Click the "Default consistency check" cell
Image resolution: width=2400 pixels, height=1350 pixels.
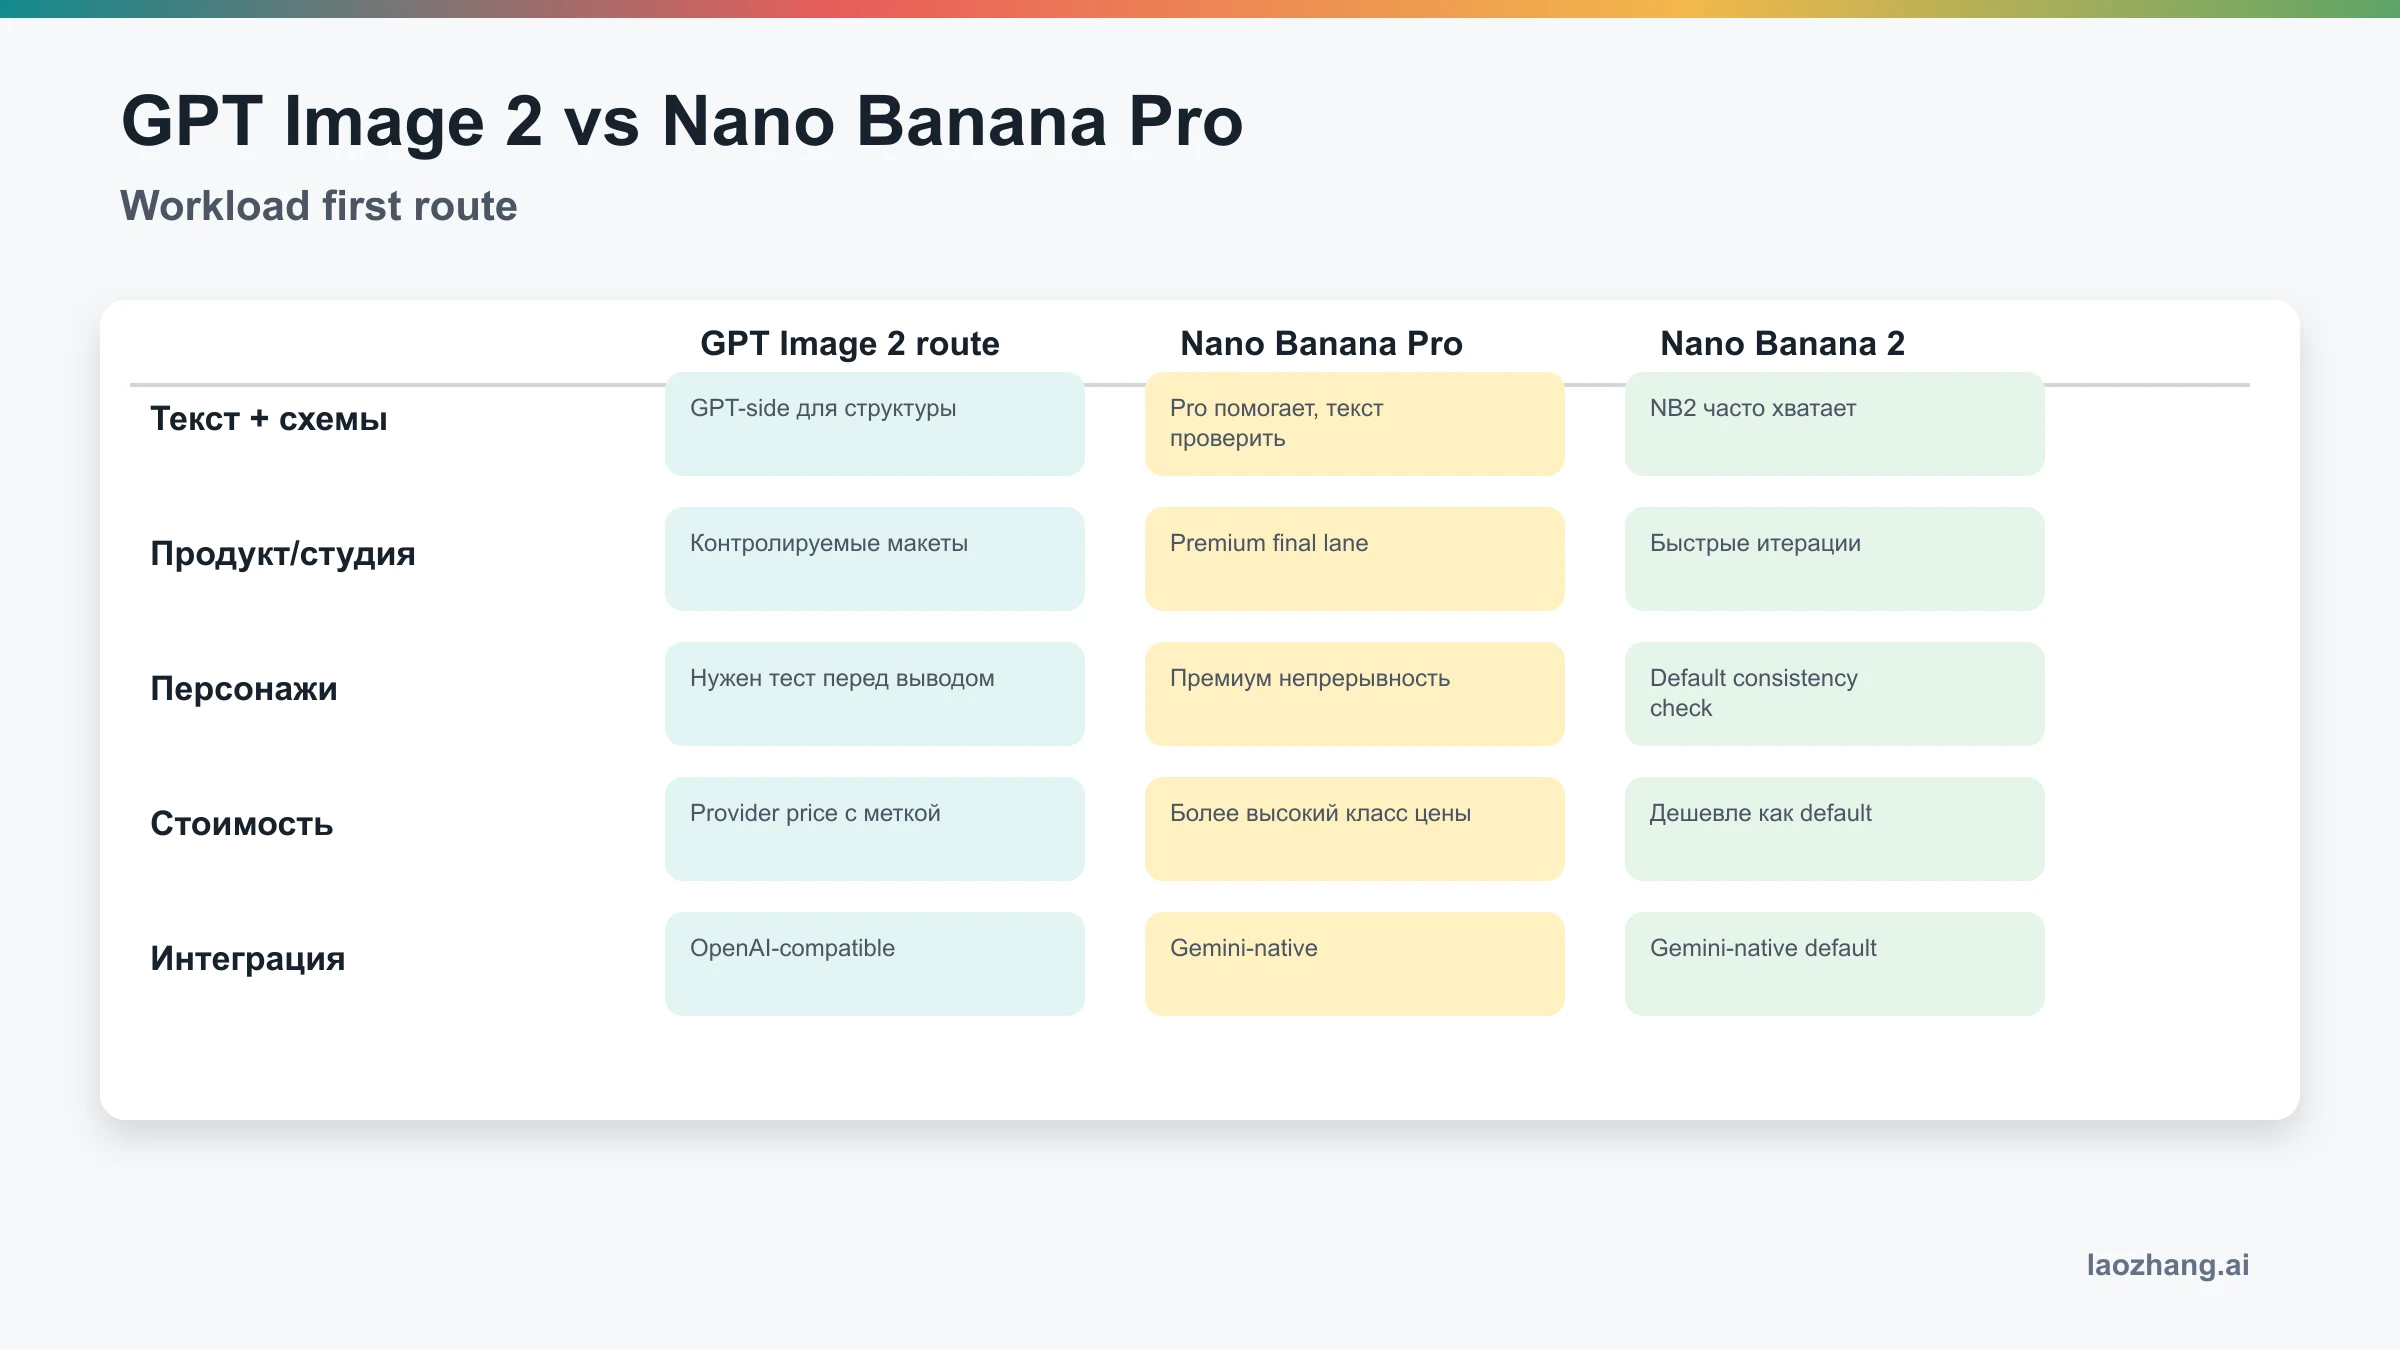(x=1834, y=694)
